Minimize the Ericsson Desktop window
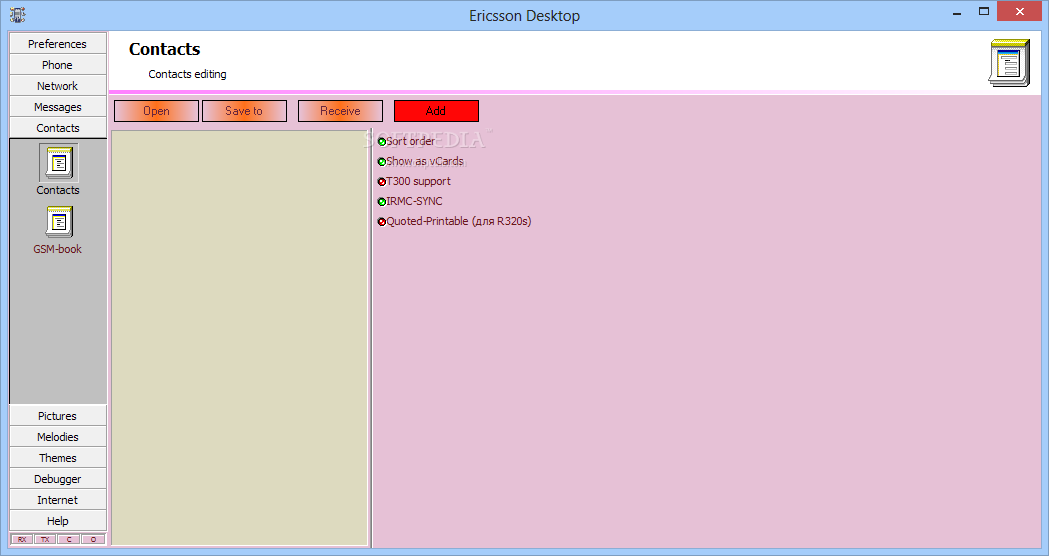The width and height of the screenshot is (1049, 556). click(957, 13)
